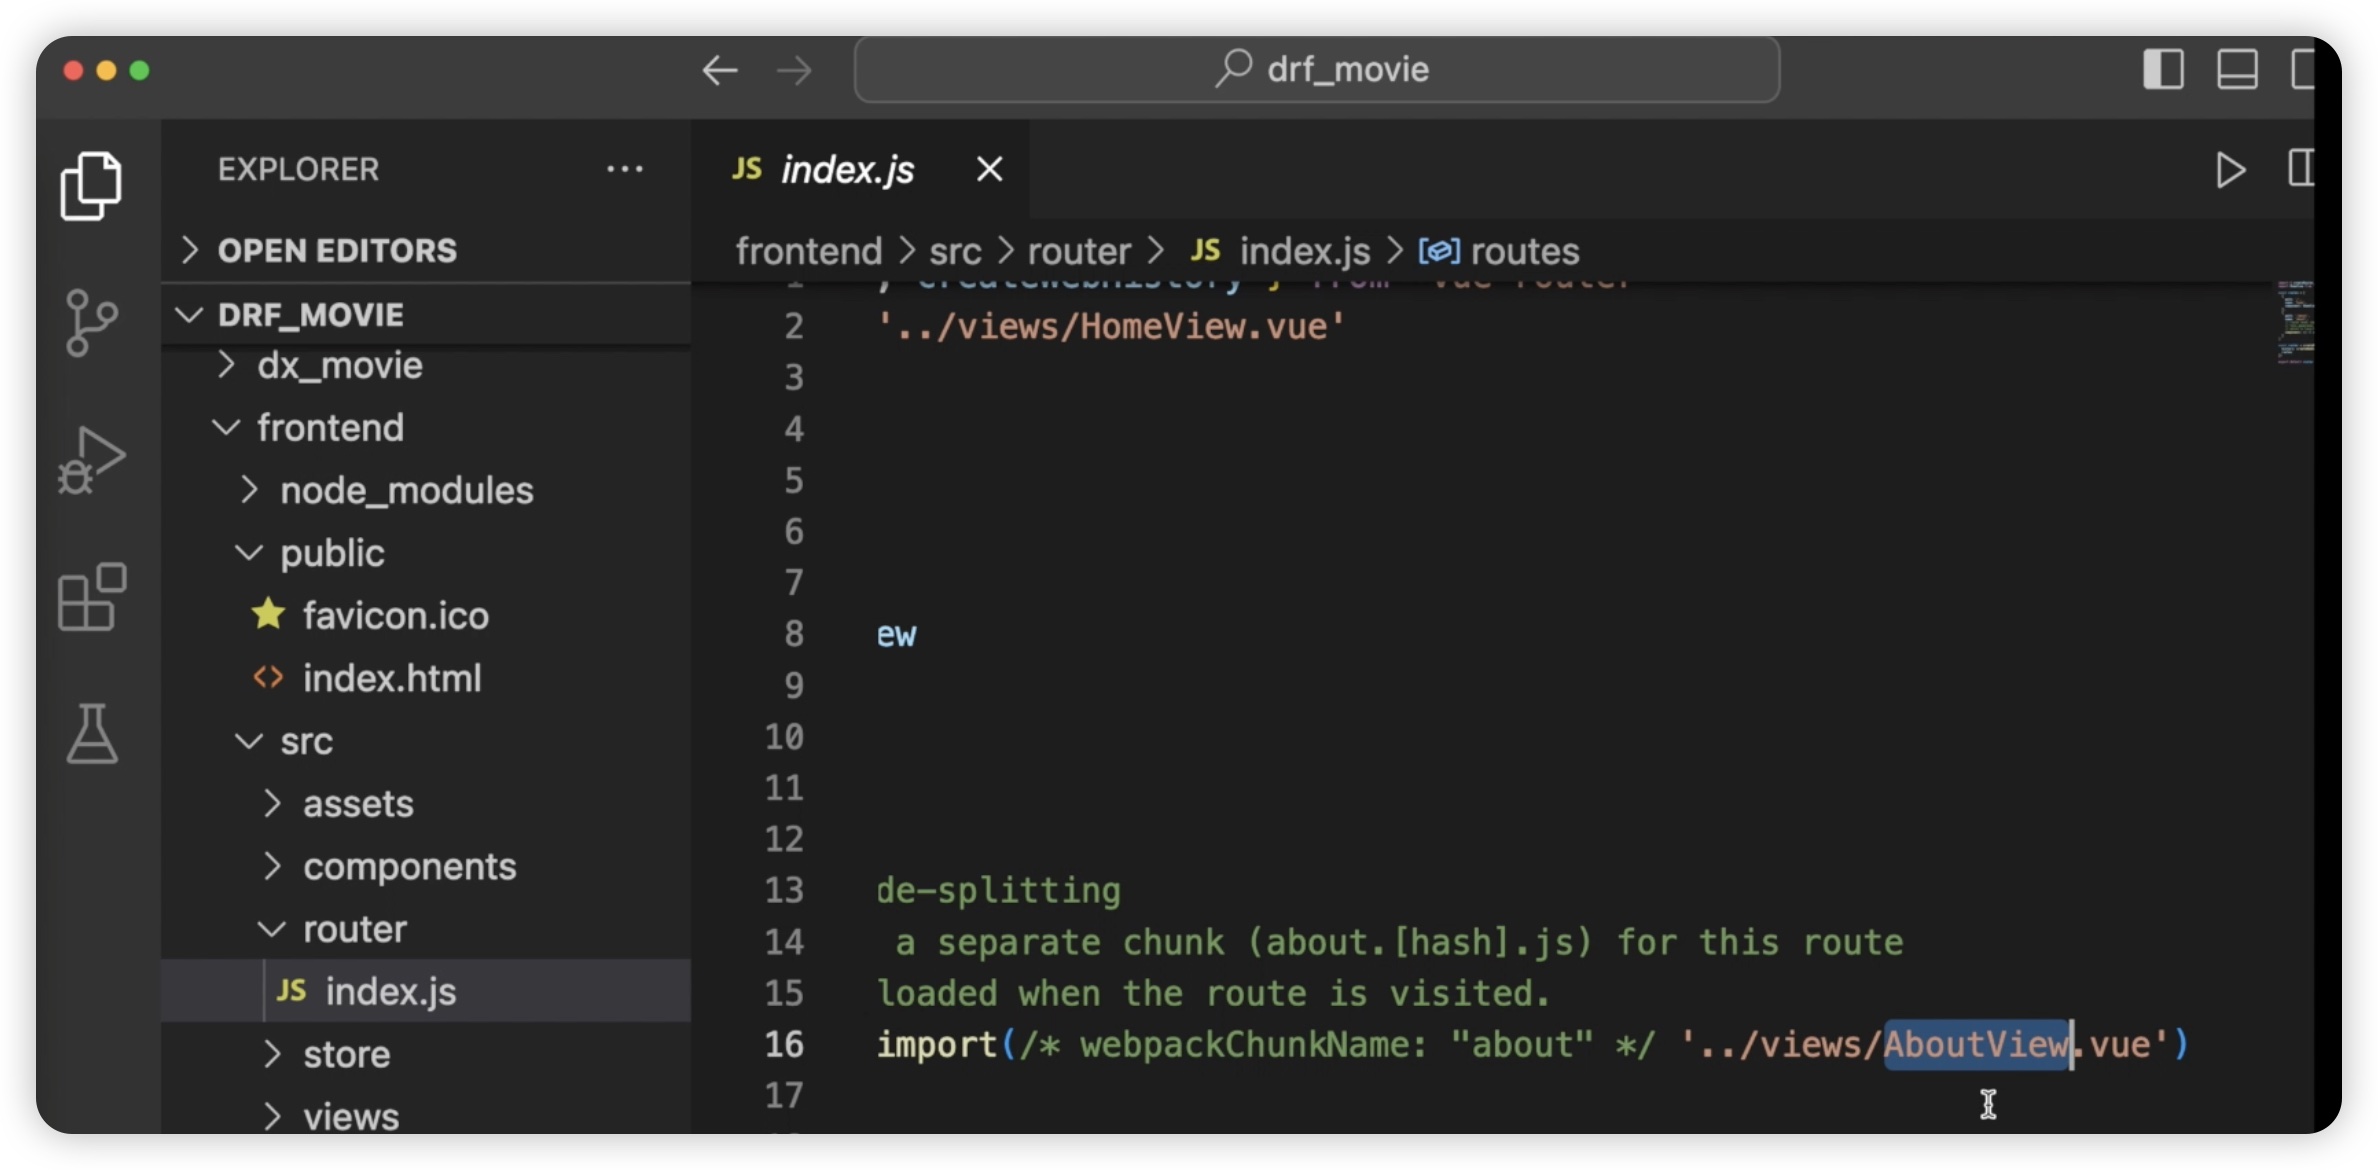Open the Extensions view
Image resolution: width=2378 pixels, height=1170 pixels.
point(91,597)
